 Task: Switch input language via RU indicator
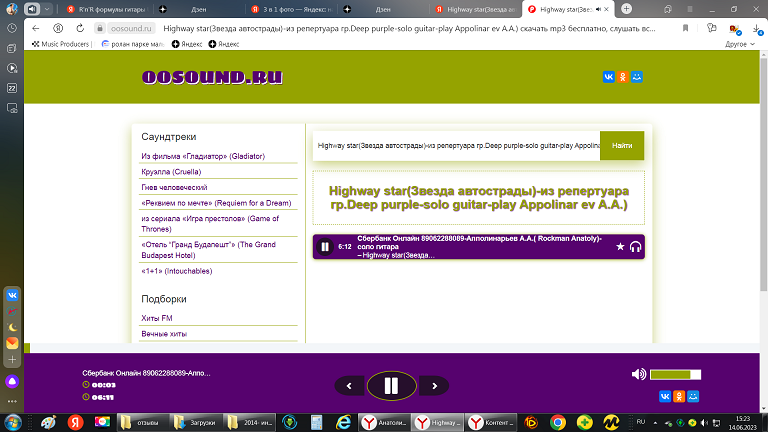pyautogui.click(x=641, y=422)
